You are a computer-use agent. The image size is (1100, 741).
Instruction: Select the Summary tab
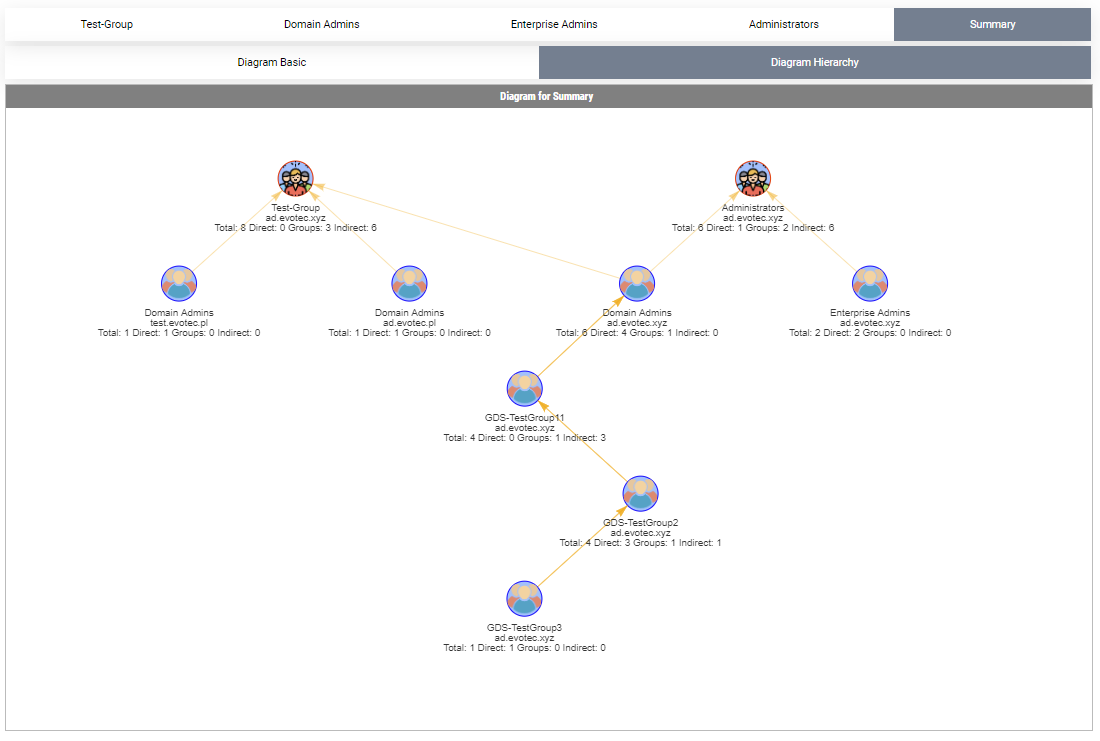[992, 24]
